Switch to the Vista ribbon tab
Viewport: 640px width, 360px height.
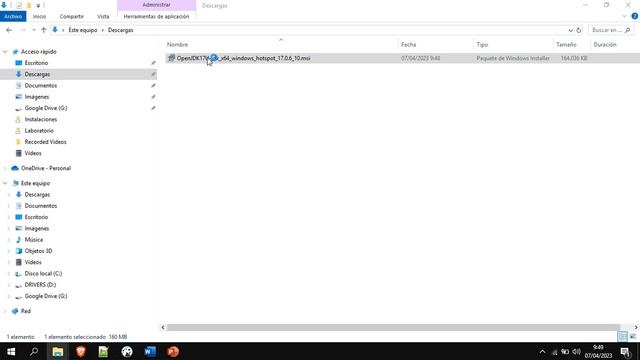point(103,16)
